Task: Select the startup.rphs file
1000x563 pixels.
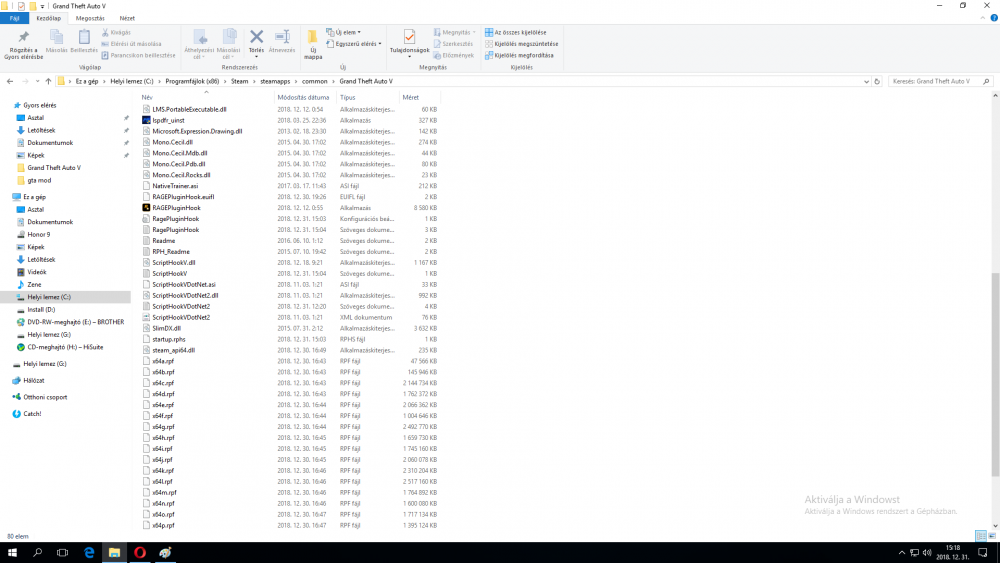Action: [169, 339]
